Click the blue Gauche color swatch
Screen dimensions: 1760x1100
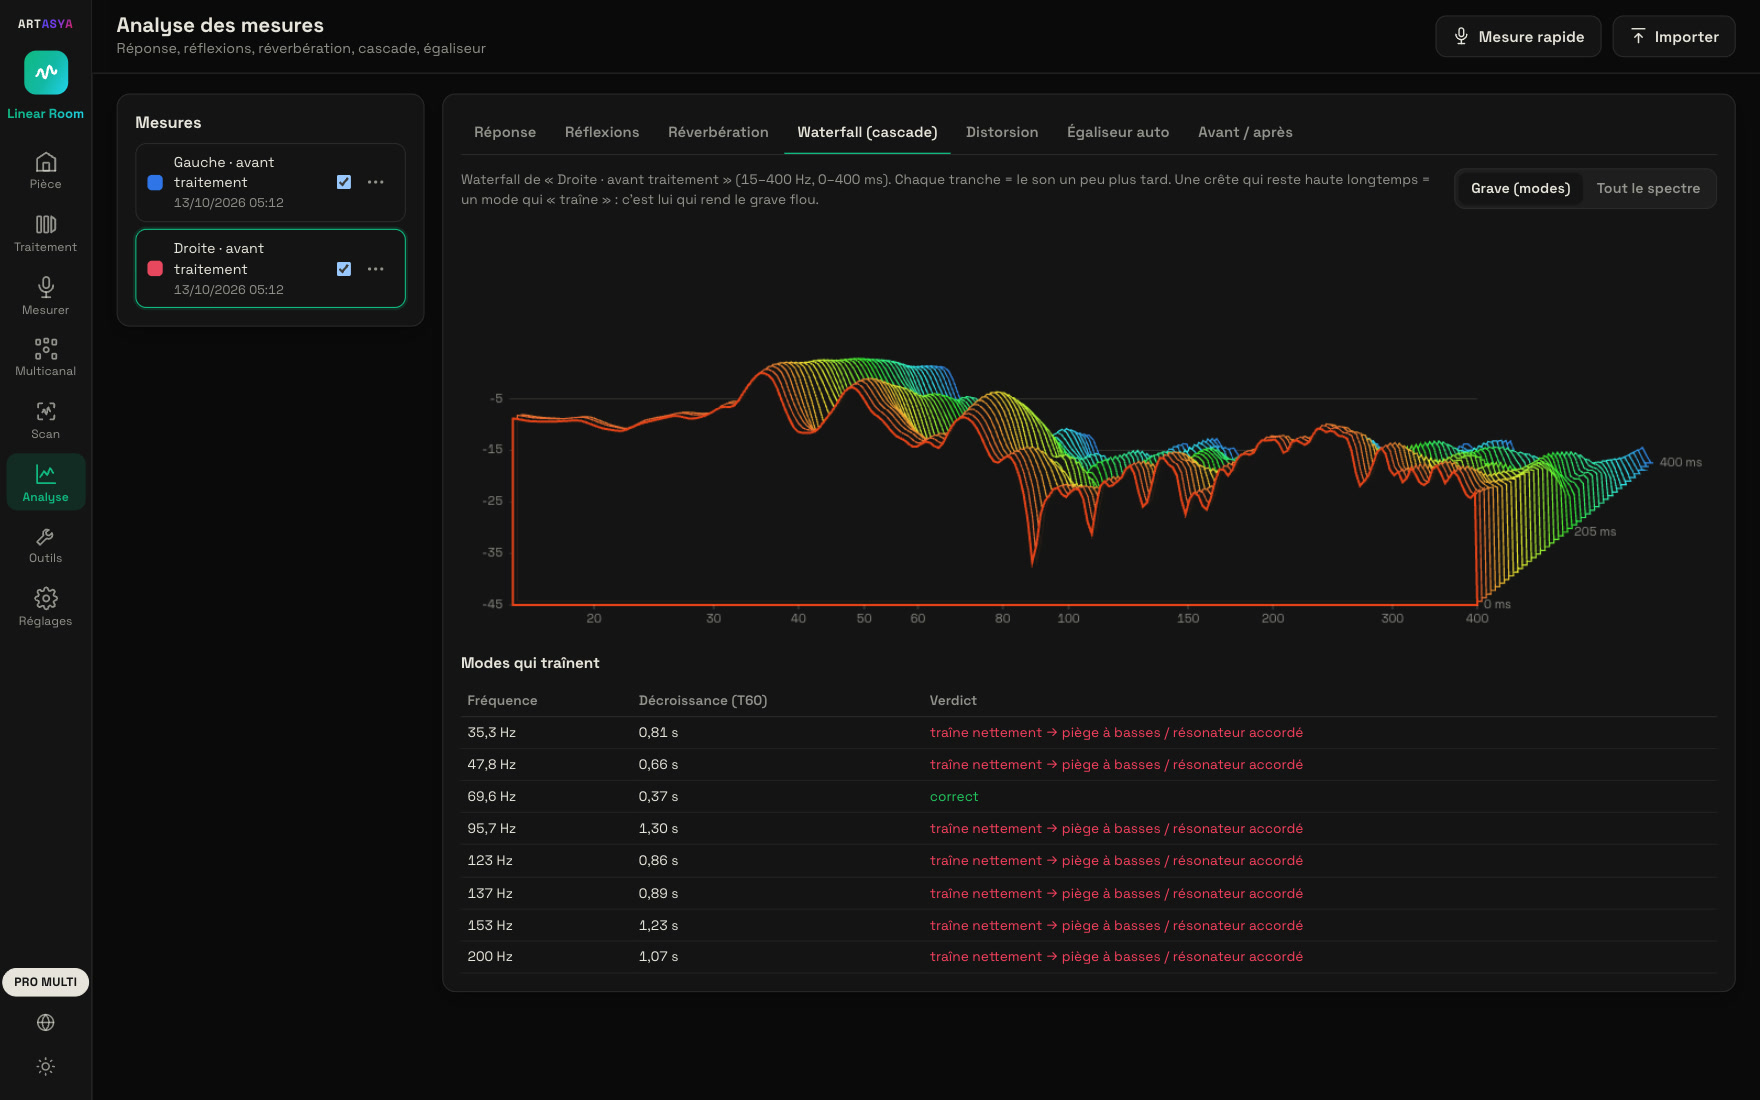(x=155, y=182)
